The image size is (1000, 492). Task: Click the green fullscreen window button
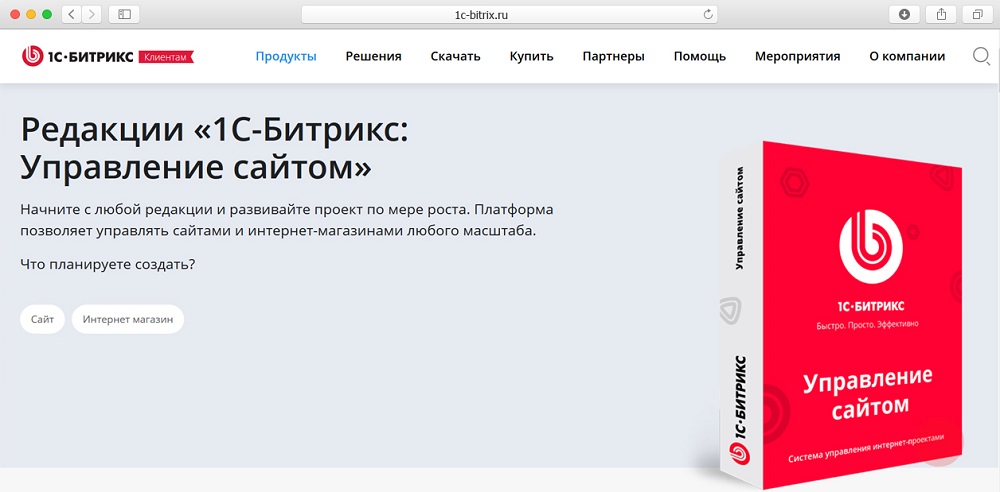pyautogui.click(x=47, y=14)
